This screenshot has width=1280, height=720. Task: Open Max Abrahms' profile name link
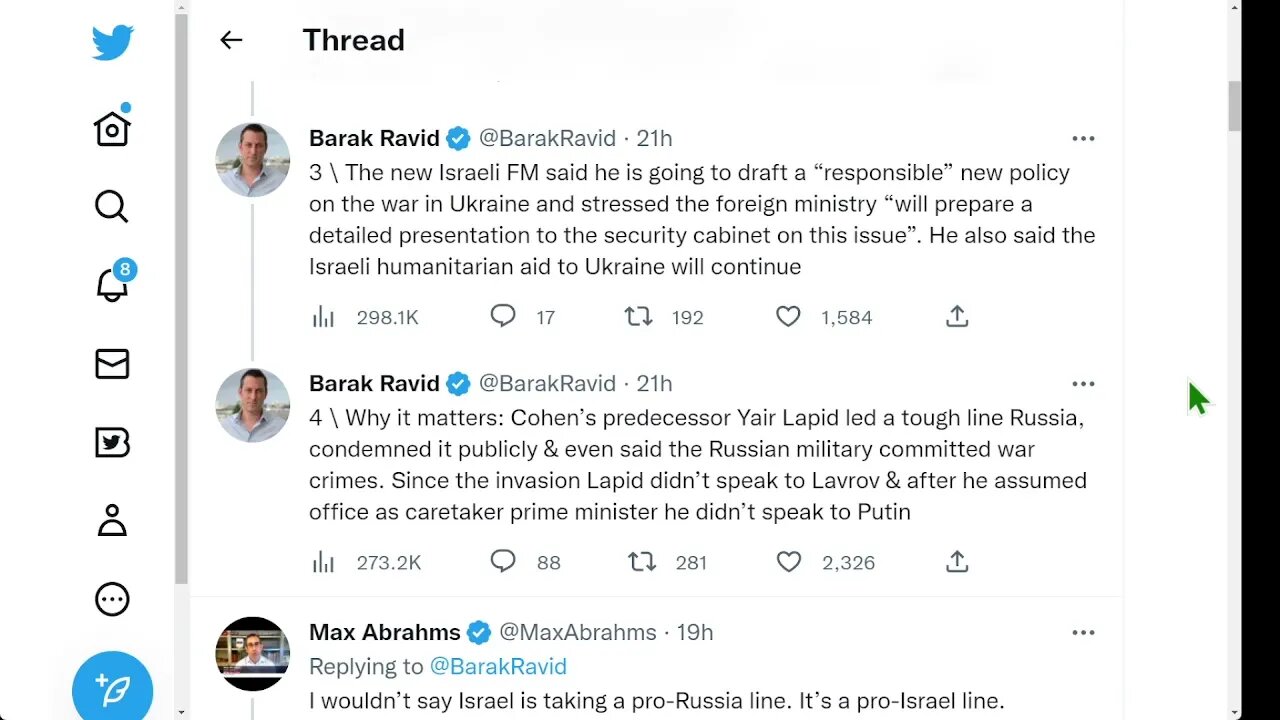(384, 632)
